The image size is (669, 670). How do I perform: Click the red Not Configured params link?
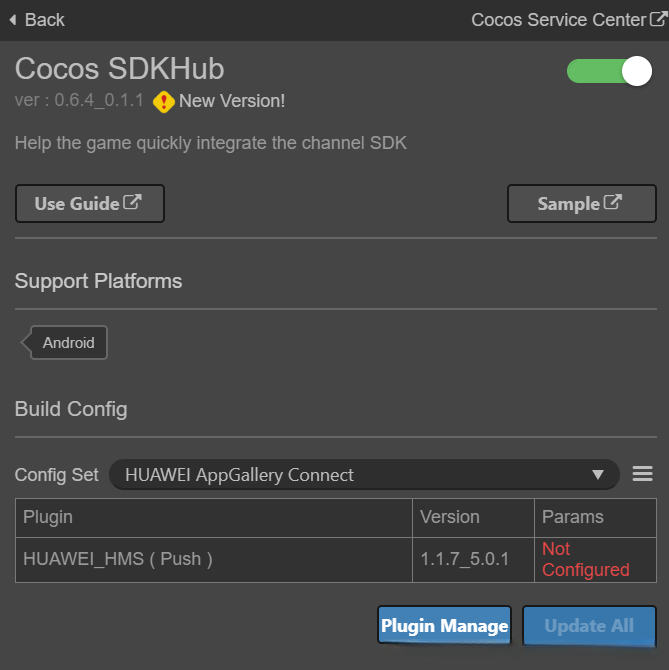(x=586, y=559)
